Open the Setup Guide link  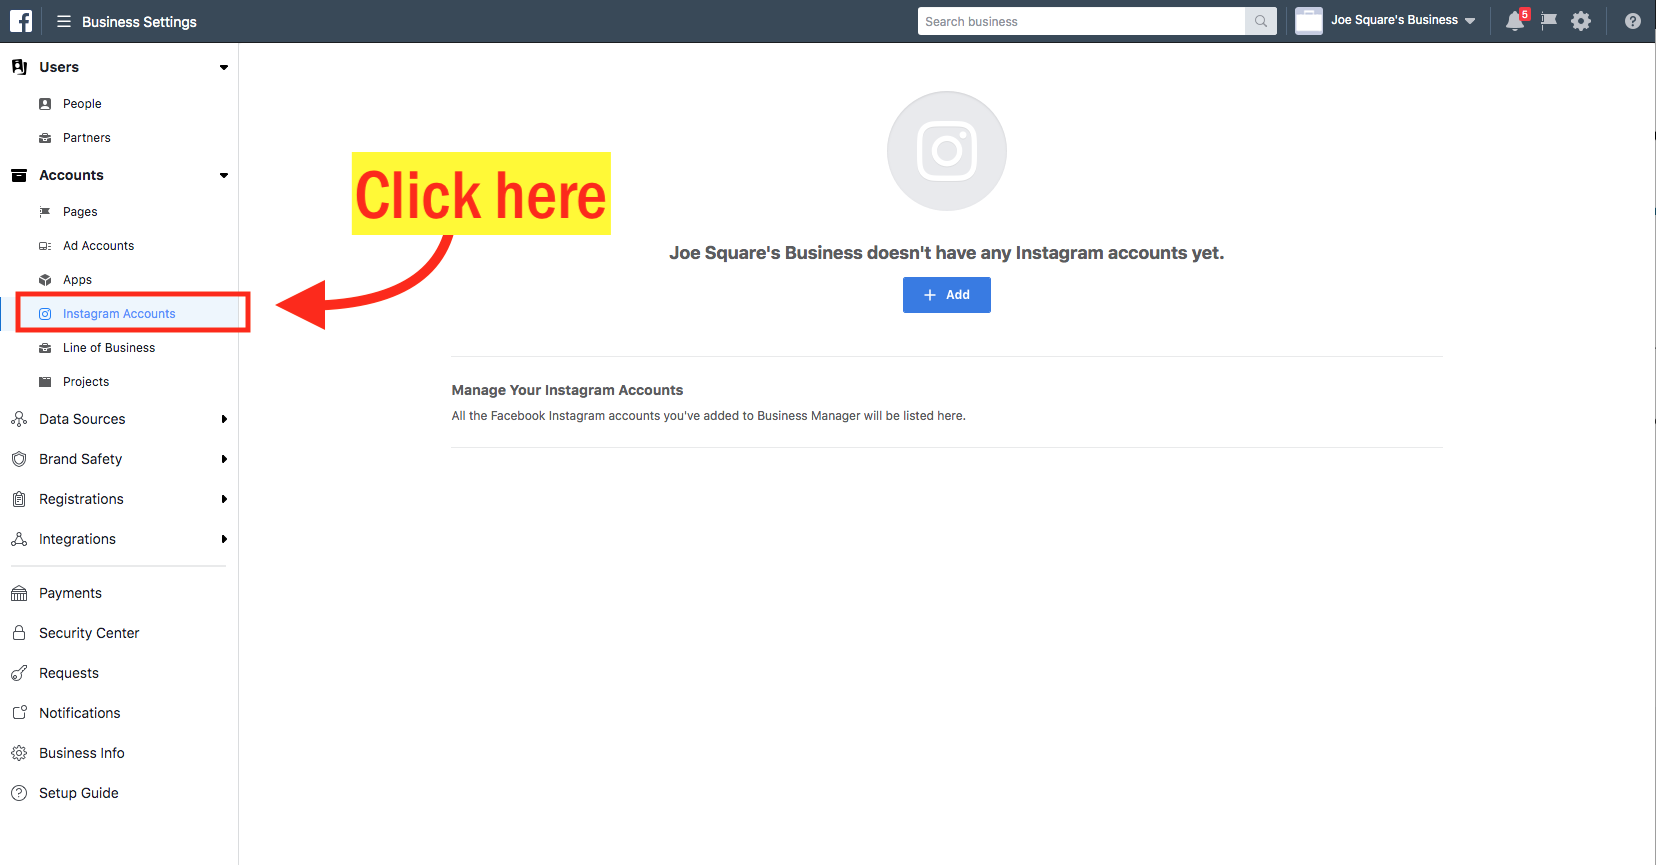point(78,793)
